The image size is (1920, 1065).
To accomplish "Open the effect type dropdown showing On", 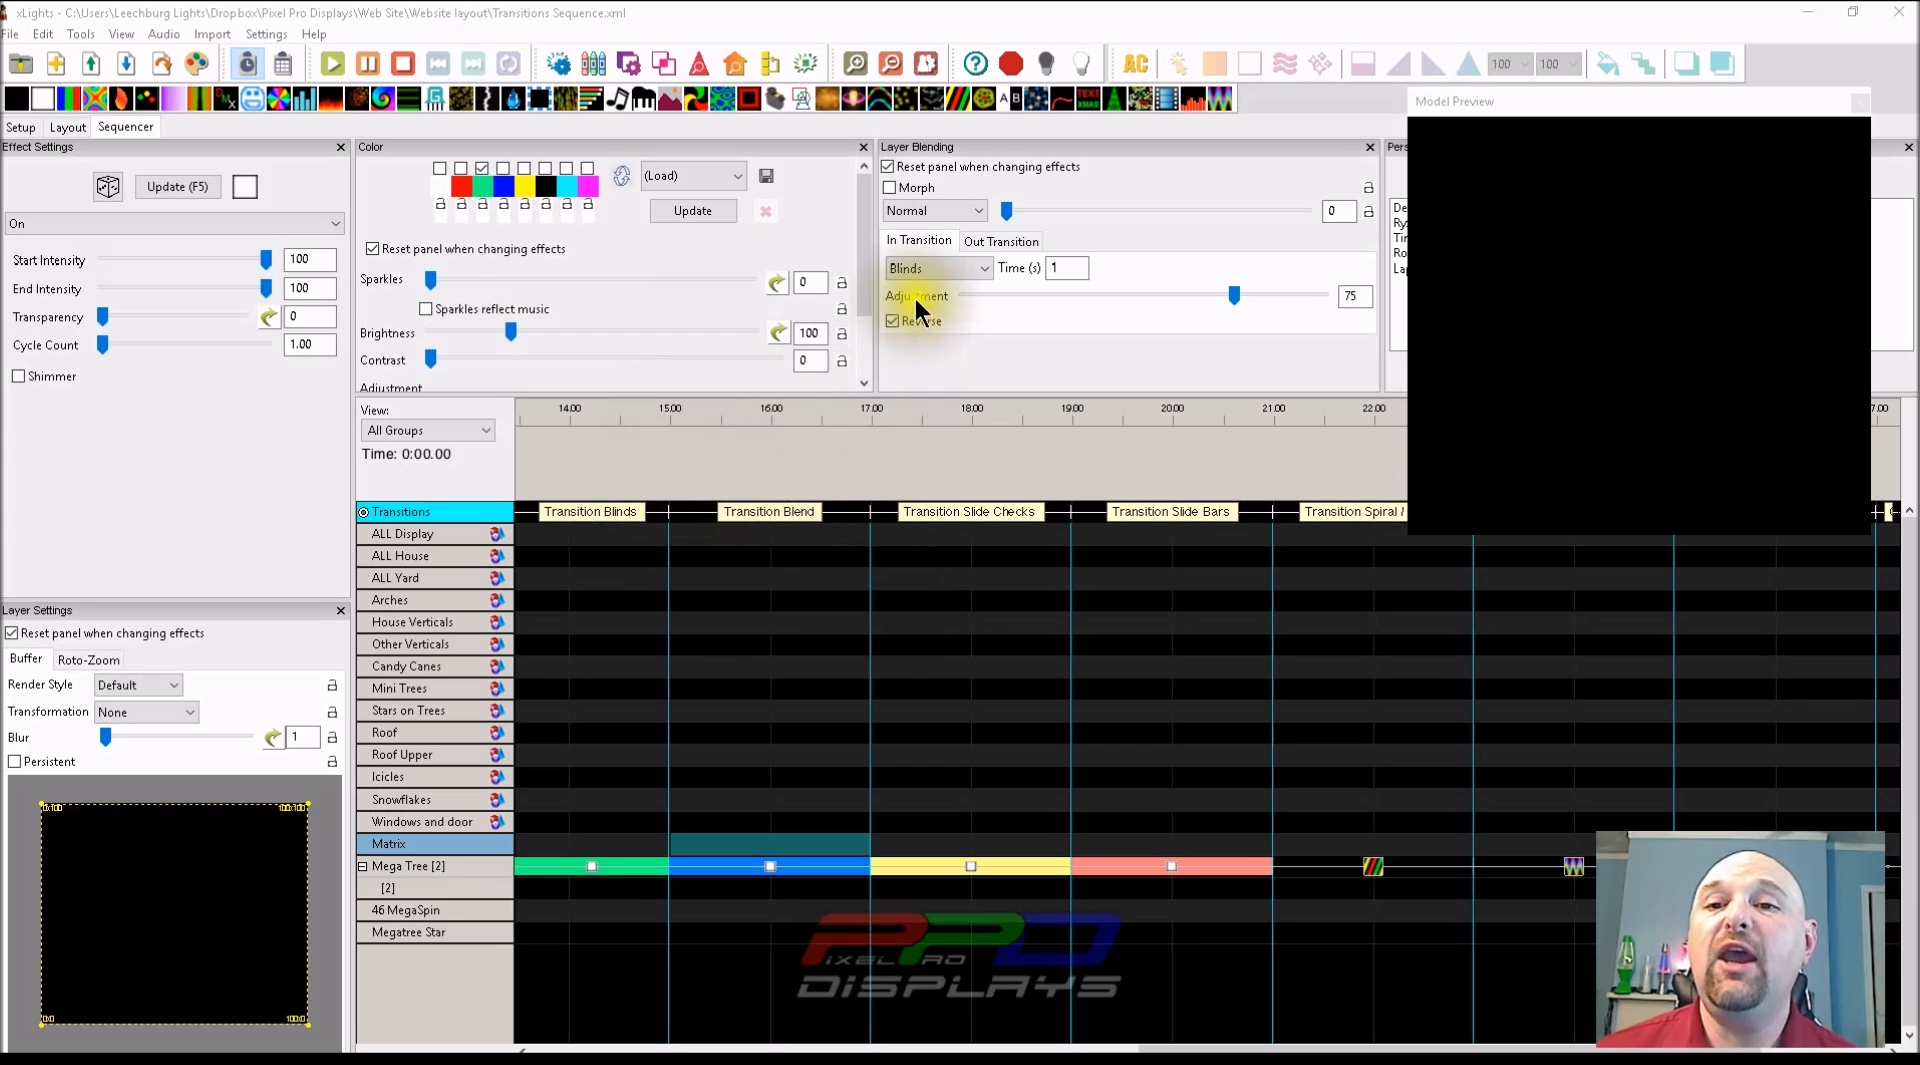I will 174,224.
